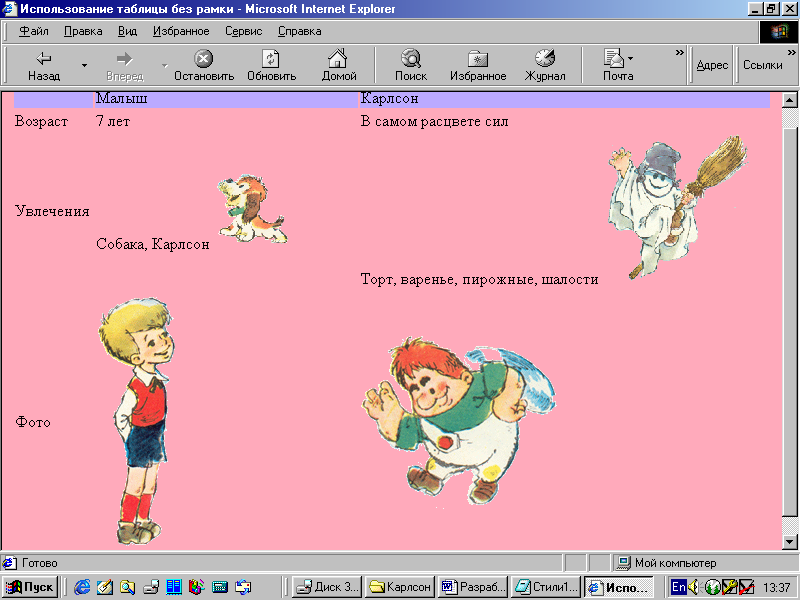
Task: Click the ghost with broom image
Action: point(677,207)
